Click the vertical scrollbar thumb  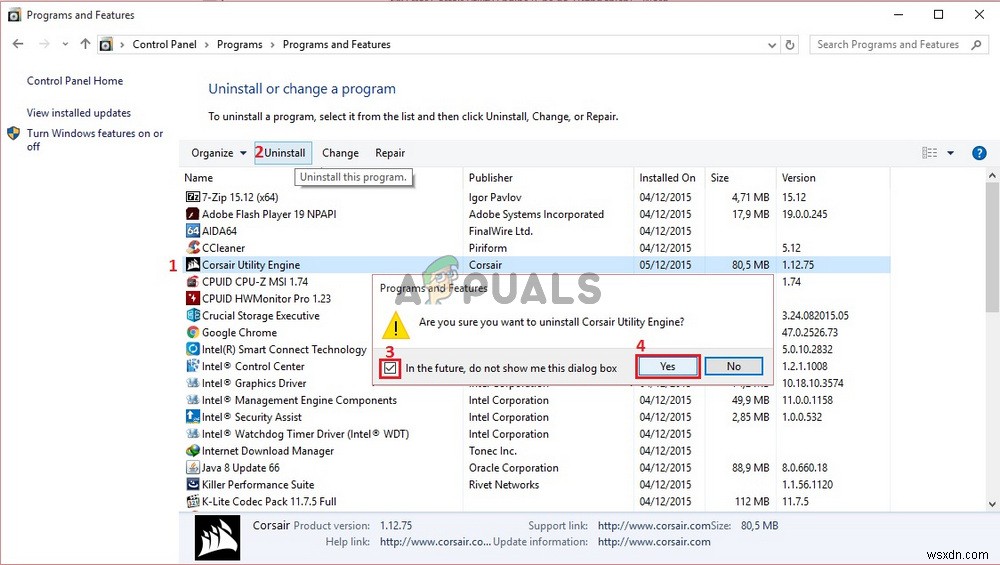(992, 247)
